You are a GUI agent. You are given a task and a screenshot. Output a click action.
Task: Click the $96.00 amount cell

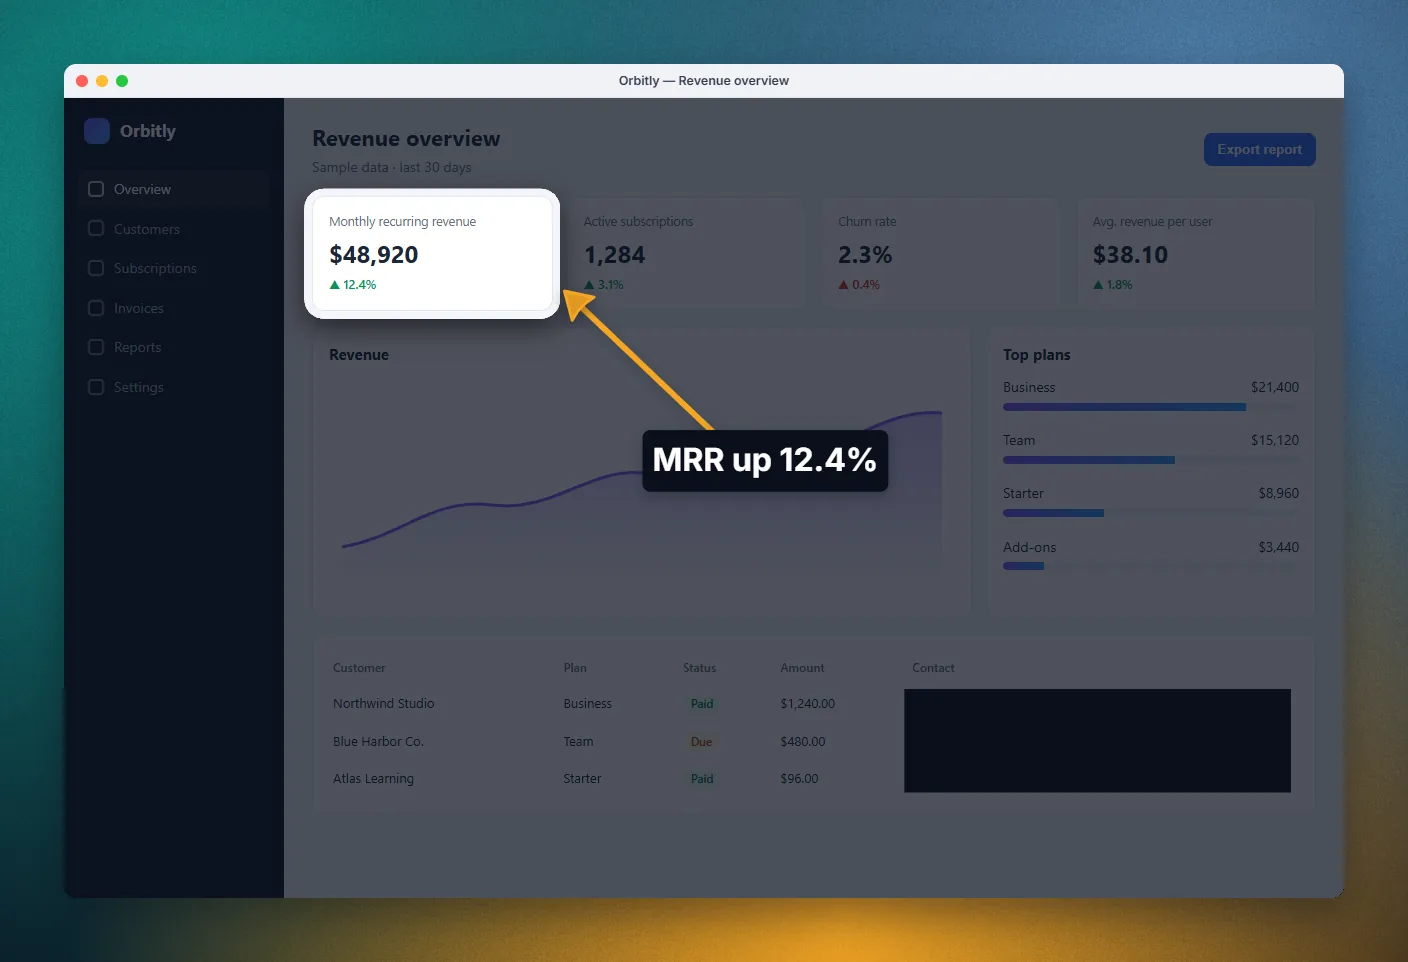coord(799,779)
